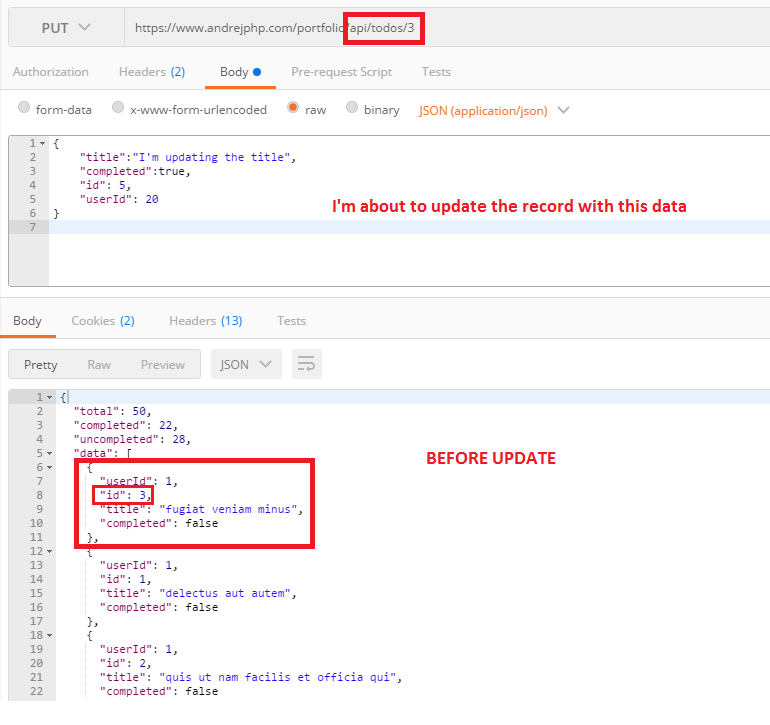Screen dimensions: 770x725
Task: Open the request Headers (2) tab
Action: coord(152,72)
